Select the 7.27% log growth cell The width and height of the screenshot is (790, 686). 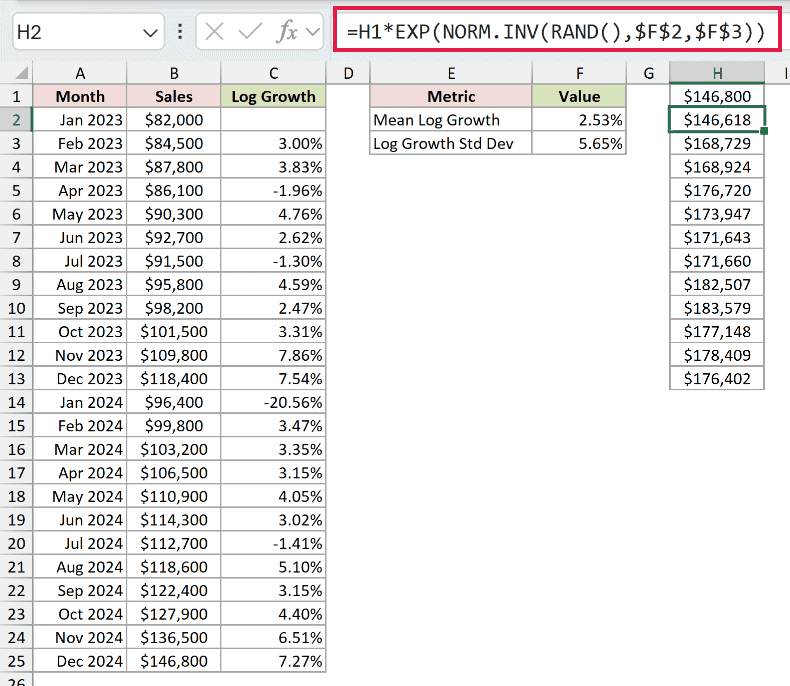[274, 661]
